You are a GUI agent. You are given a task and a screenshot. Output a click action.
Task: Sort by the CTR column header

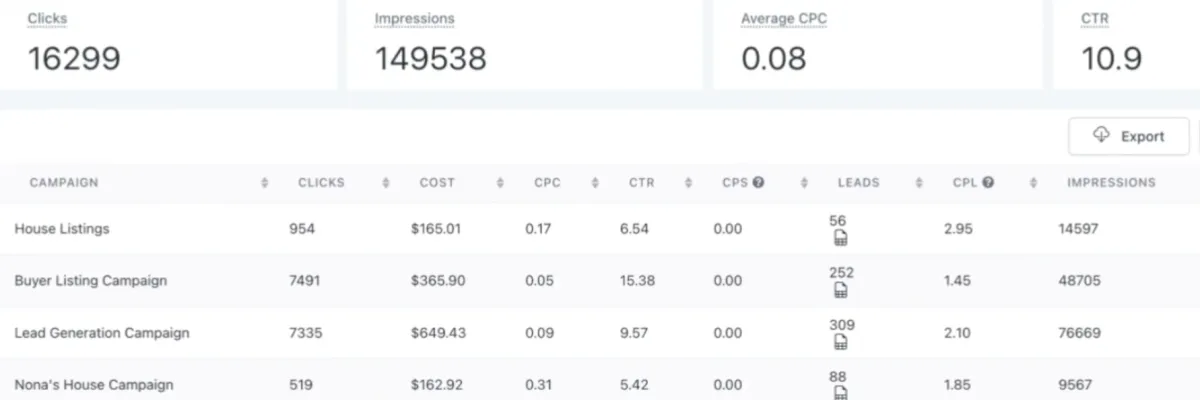[x=642, y=183]
